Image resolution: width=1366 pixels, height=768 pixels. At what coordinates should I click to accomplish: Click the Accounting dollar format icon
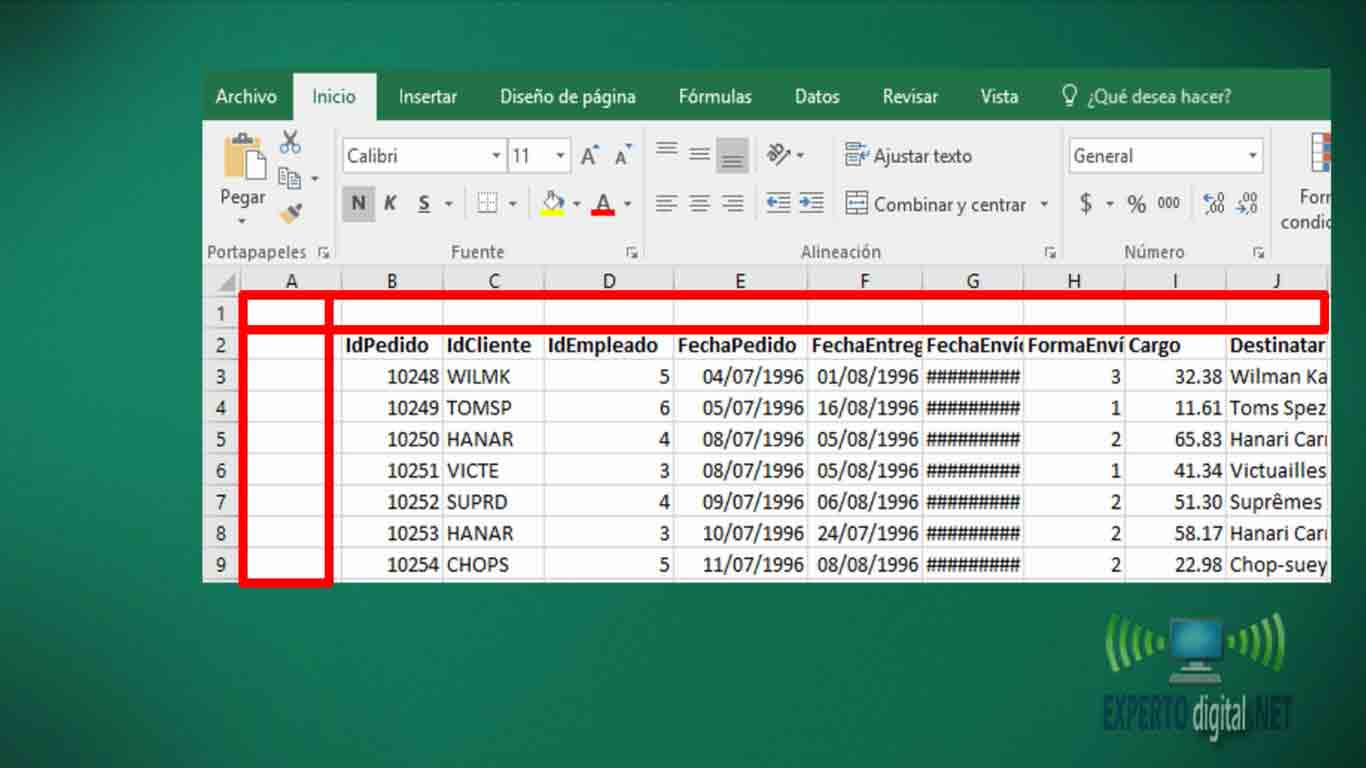click(x=1086, y=204)
